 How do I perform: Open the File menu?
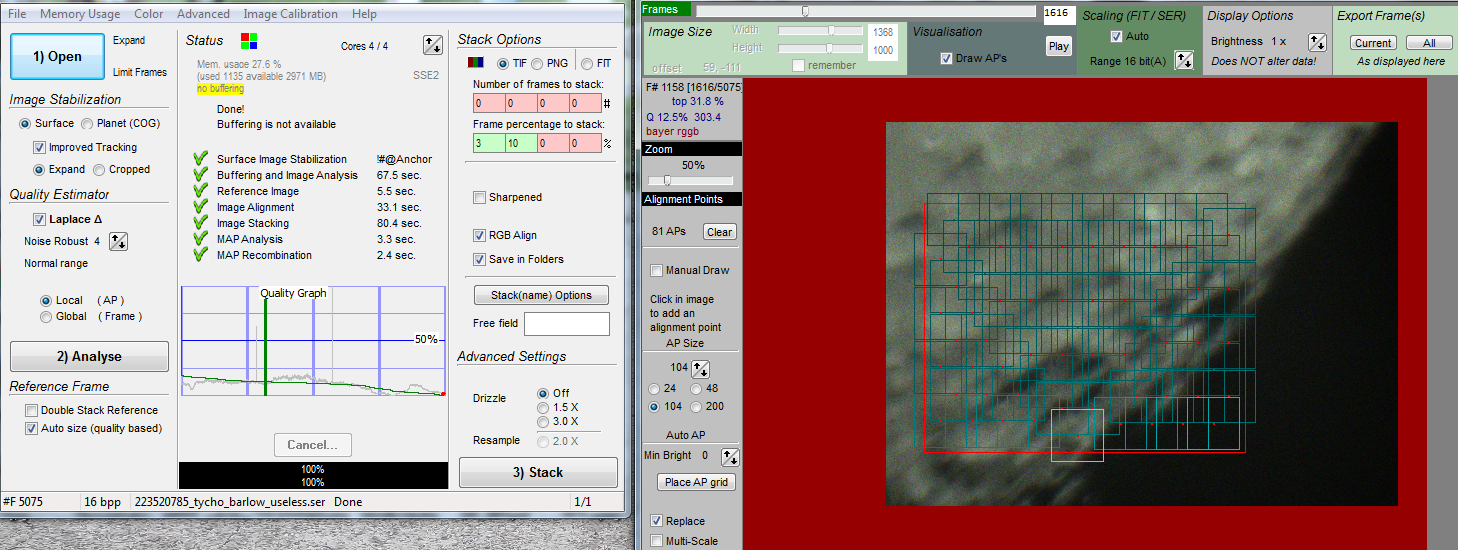[18, 14]
